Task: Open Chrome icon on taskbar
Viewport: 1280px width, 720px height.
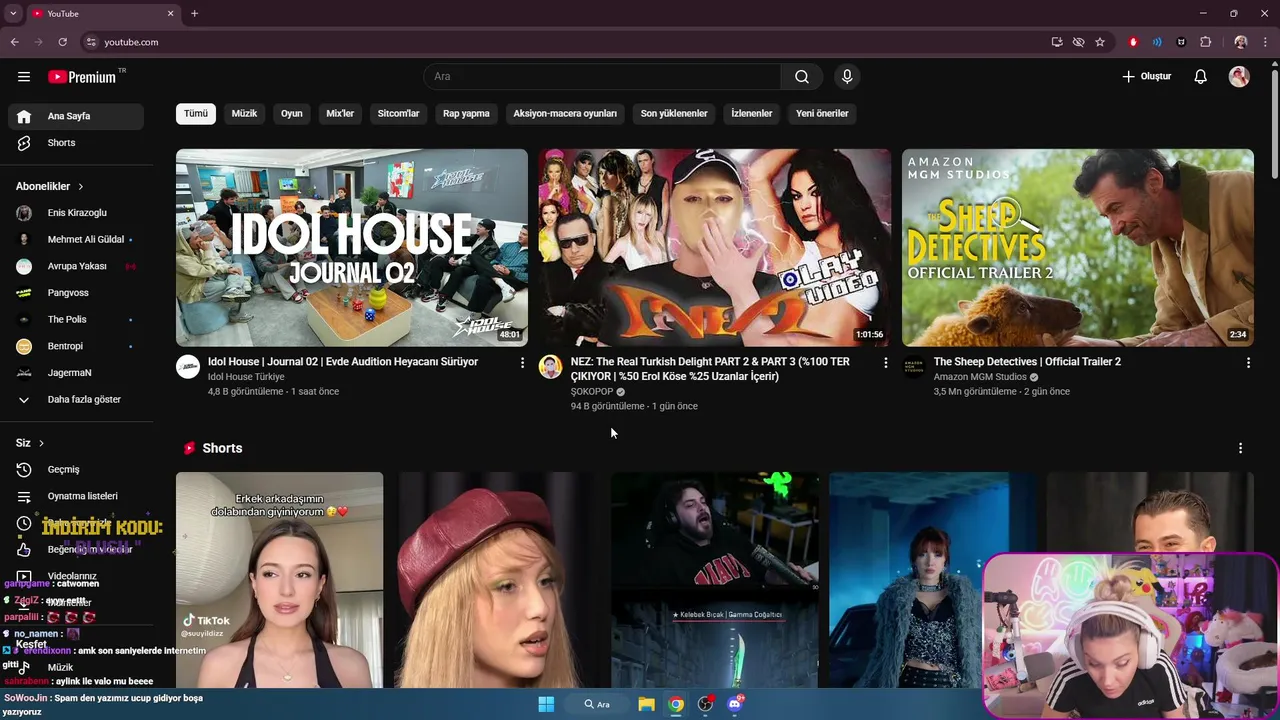Action: (x=676, y=704)
